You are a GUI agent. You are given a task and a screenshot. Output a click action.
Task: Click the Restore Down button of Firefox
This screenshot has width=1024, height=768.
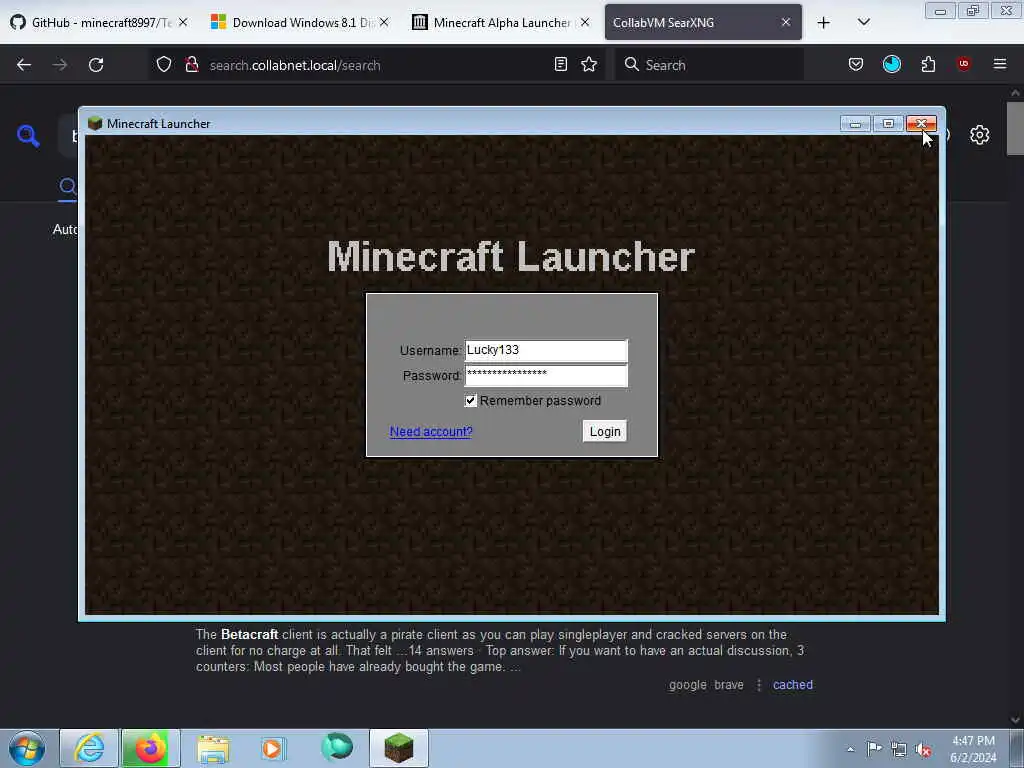pos(972,10)
